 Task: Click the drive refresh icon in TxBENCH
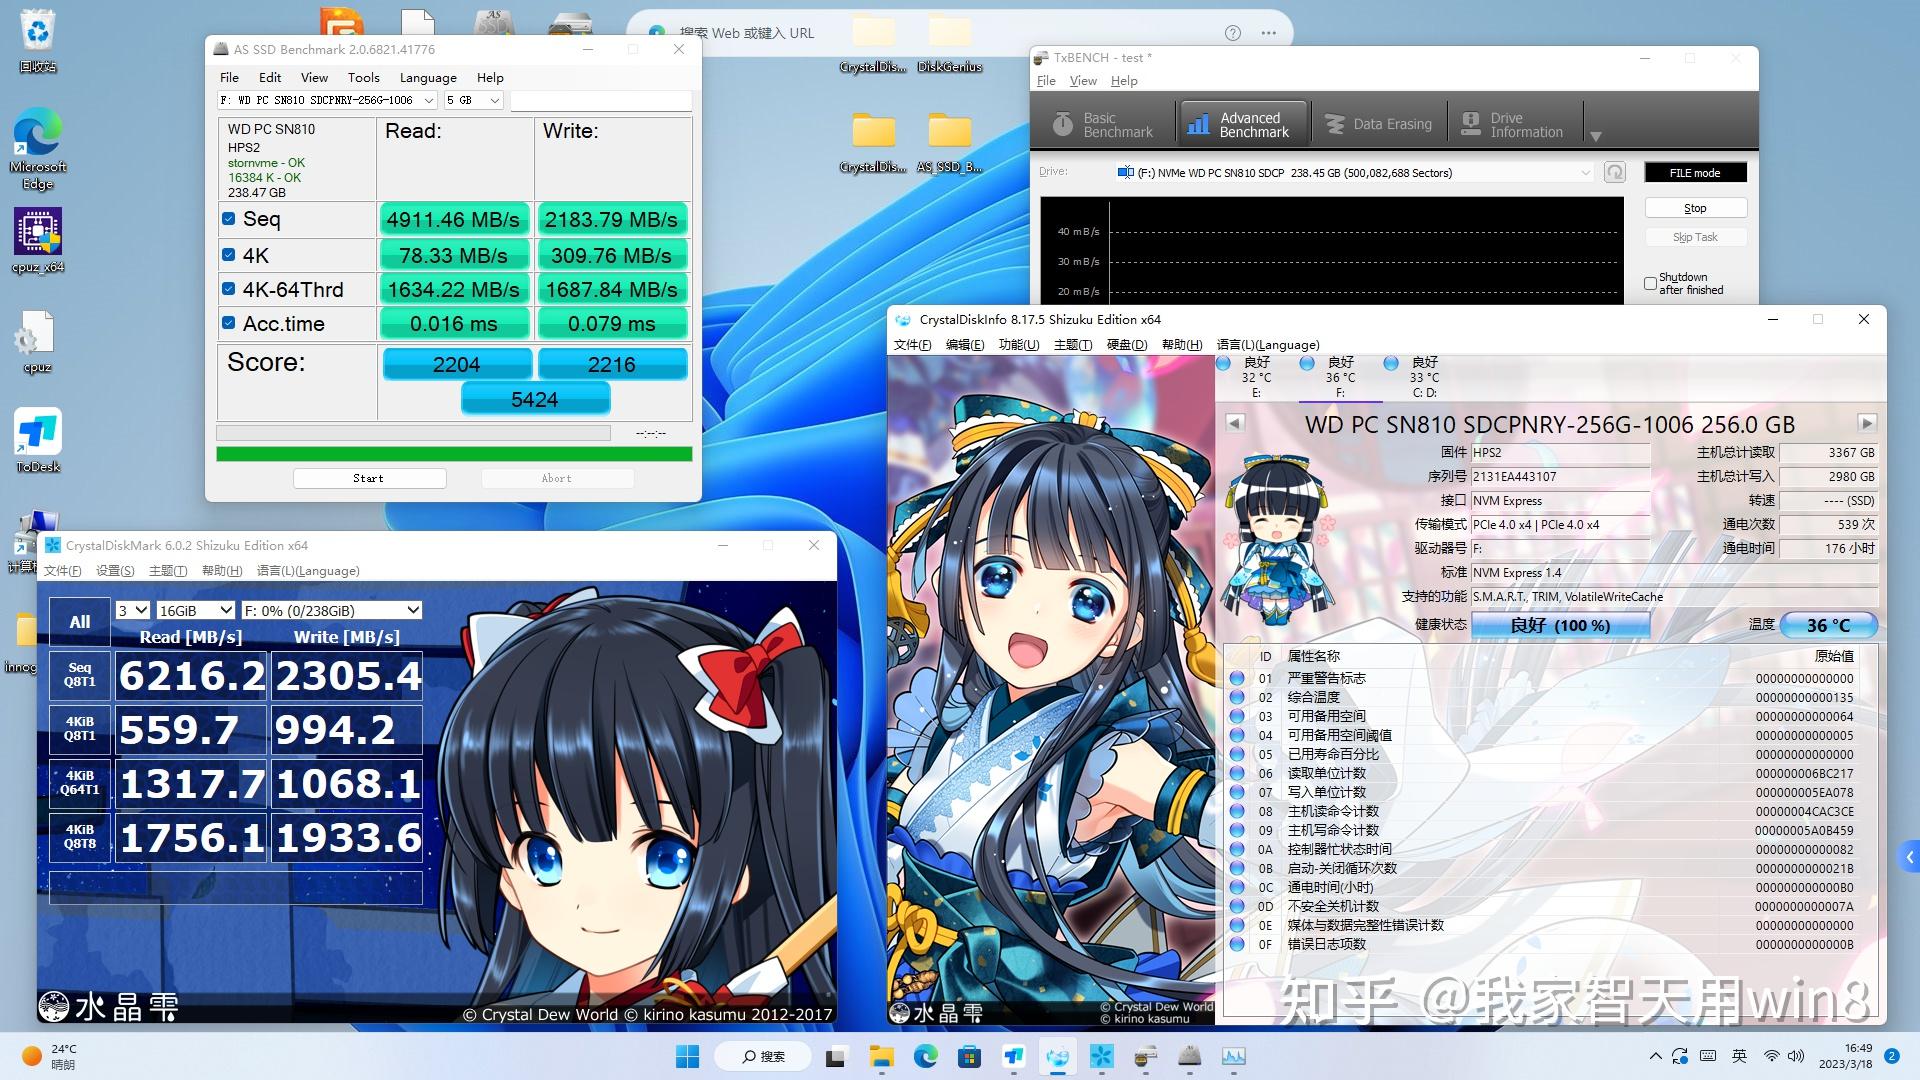[x=1615, y=171]
